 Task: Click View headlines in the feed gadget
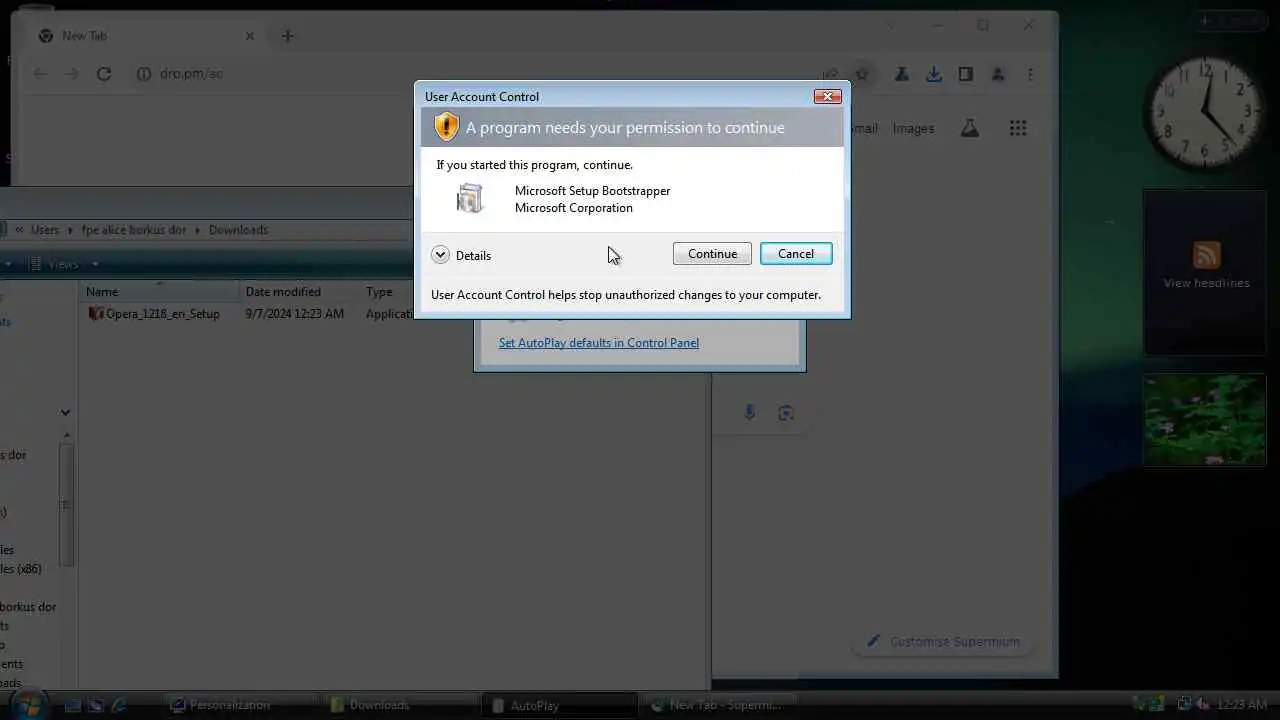[1206, 283]
